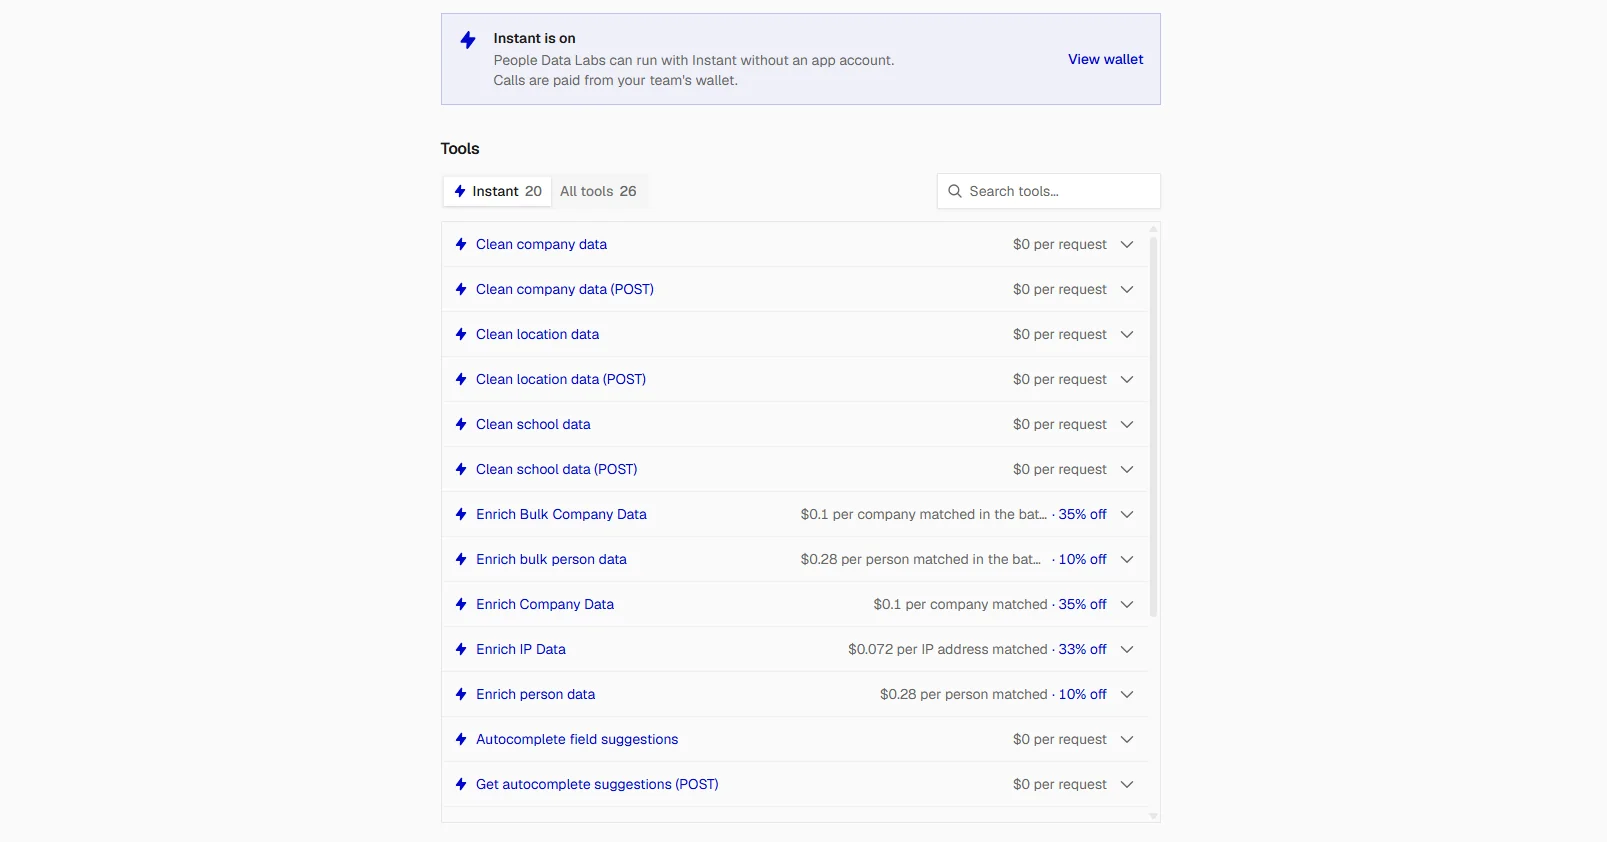The image size is (1607, 842).
Task: Expand the Enrich Bulk Company Data chevron
Action: (1127, 514)
